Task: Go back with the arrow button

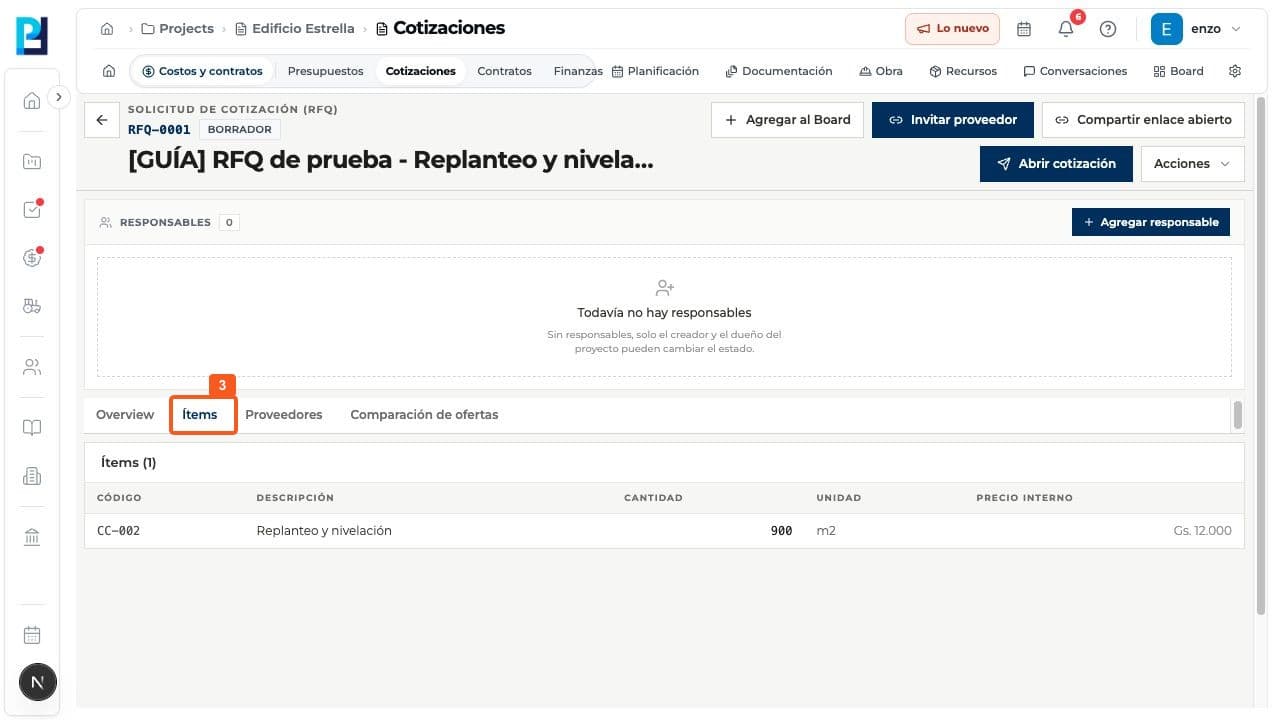Action: click(101, 120)
